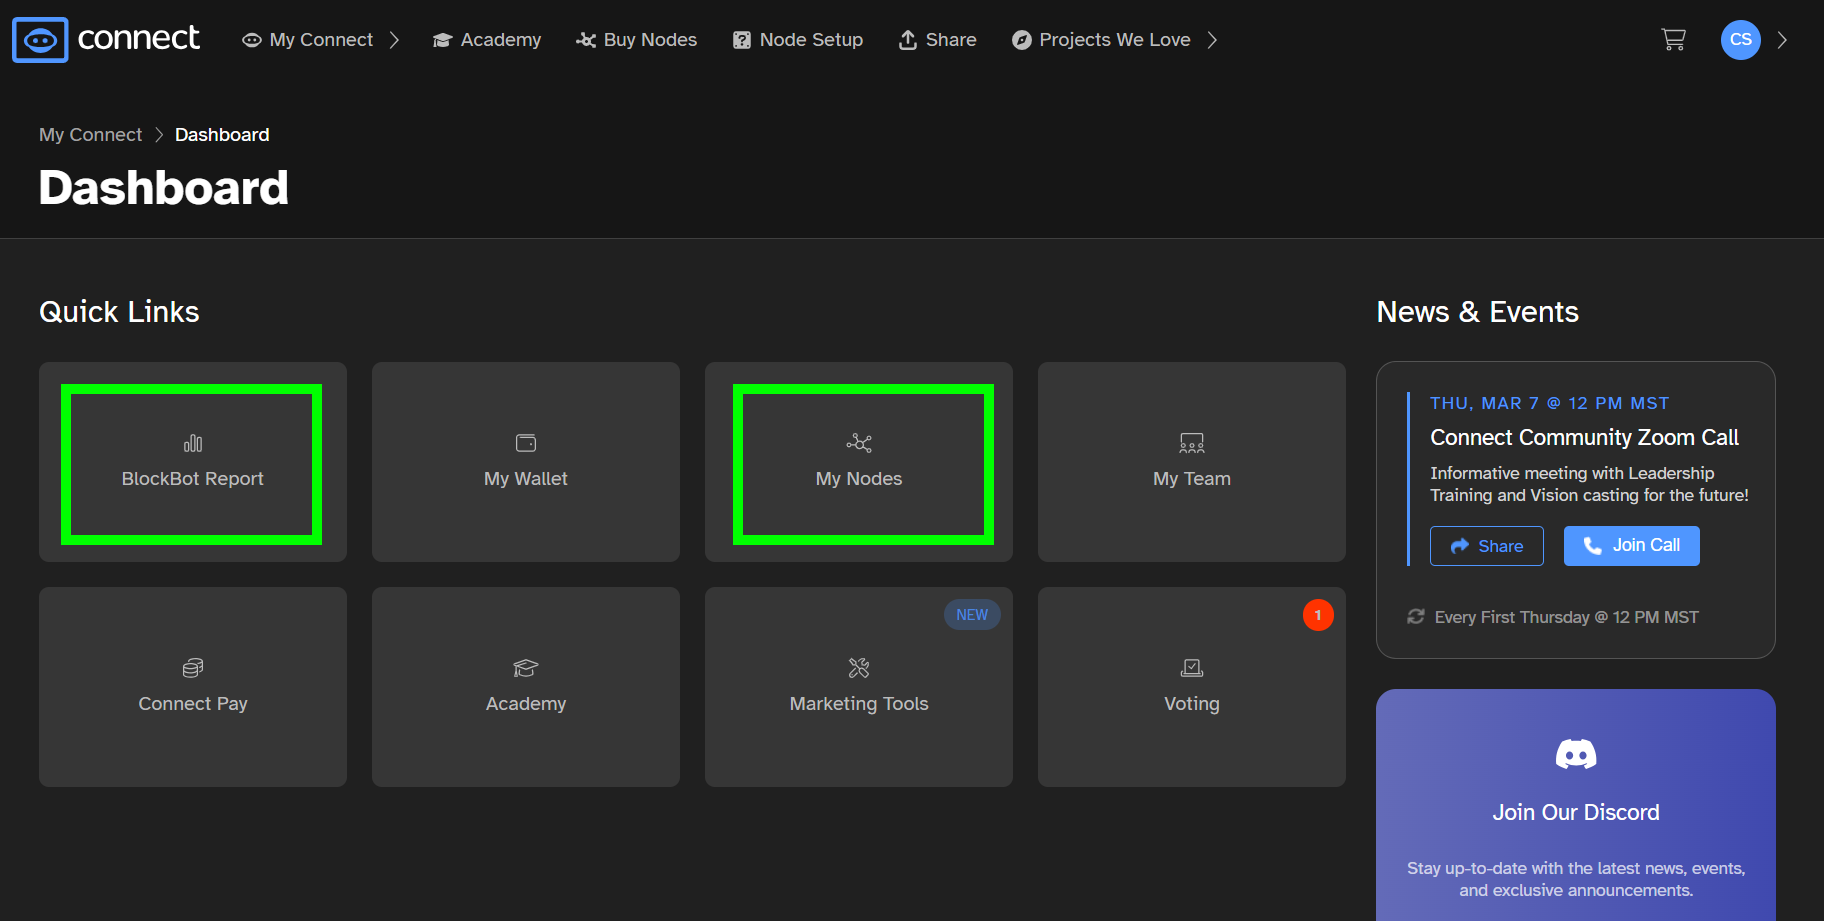Click the eye icon beside My Connect
The width and height of the screenshot is (1824, 921).
coord(252,40)
